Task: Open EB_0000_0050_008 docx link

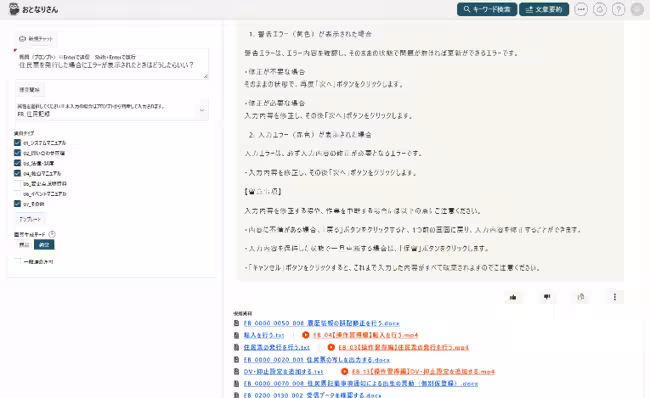Action: pyautogui.click(x=322, y=323)
